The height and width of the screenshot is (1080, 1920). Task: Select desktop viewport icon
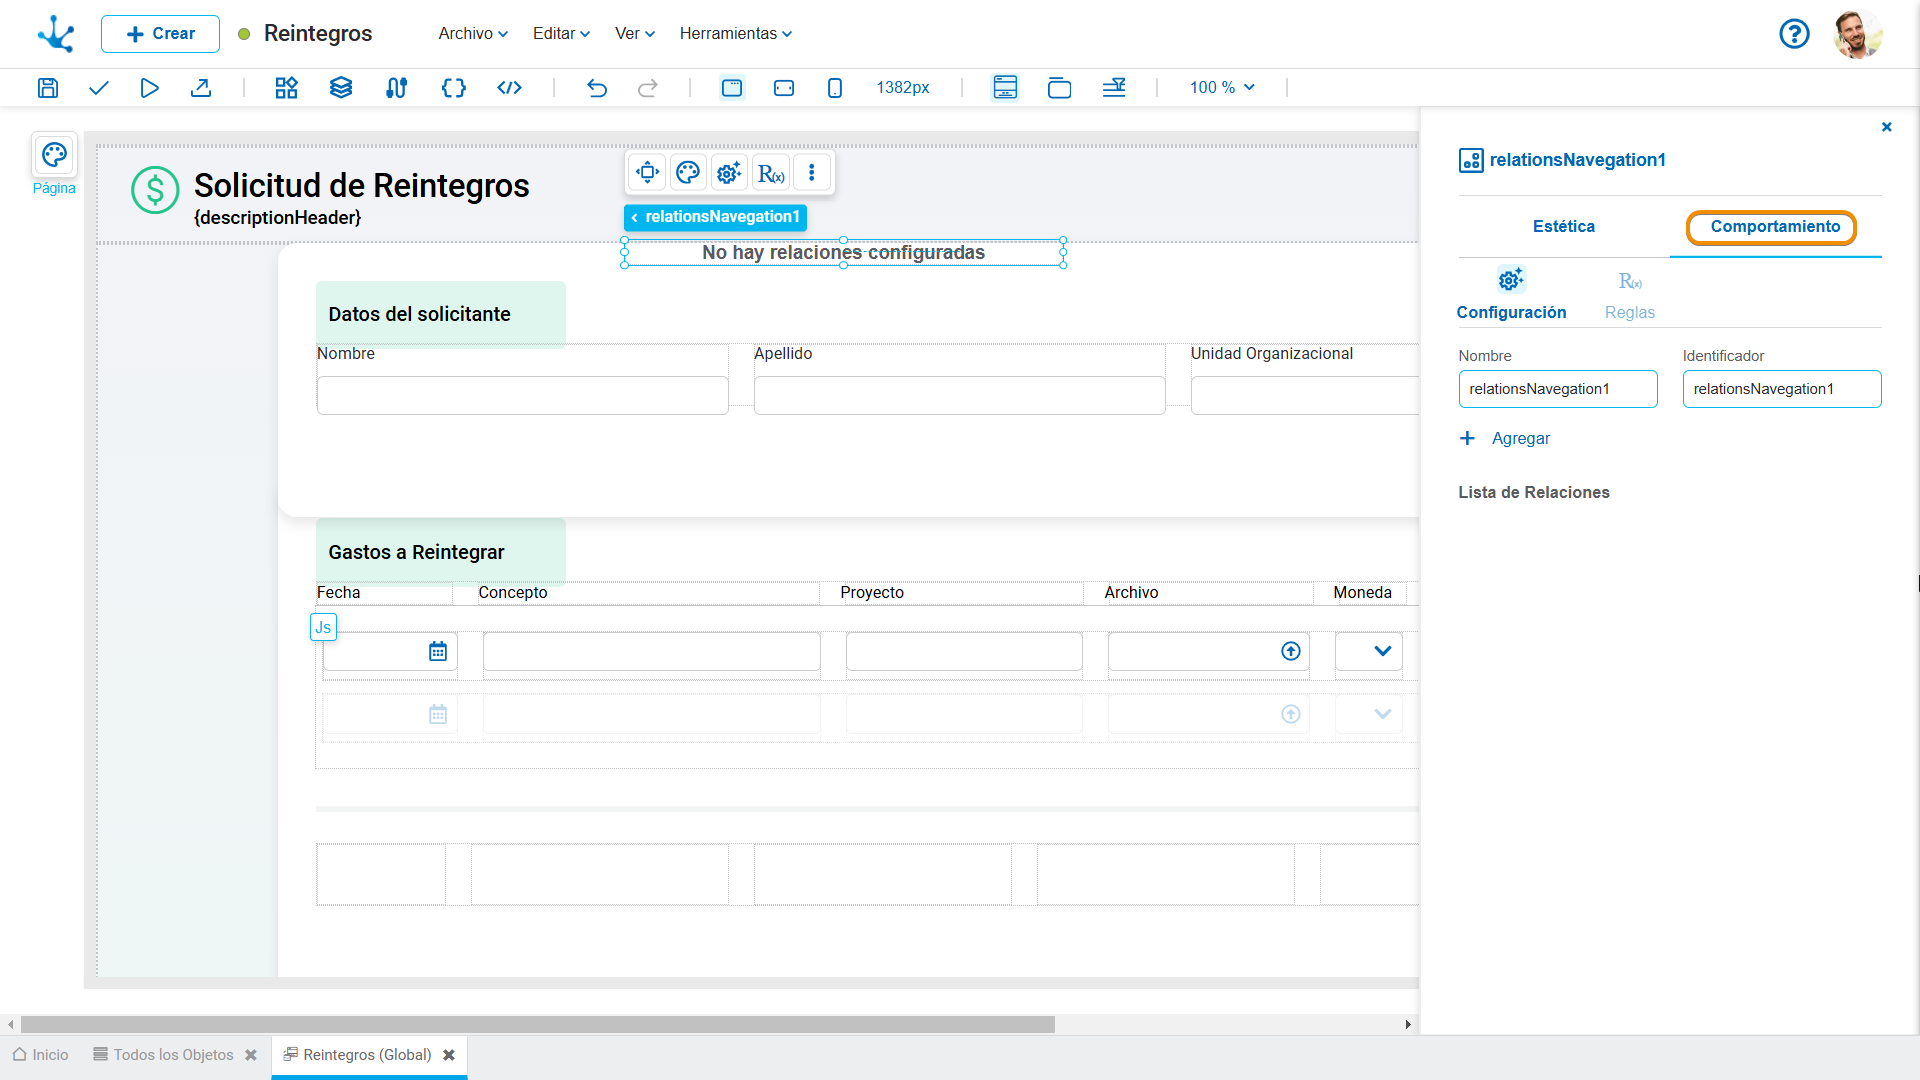pos(732,88)
